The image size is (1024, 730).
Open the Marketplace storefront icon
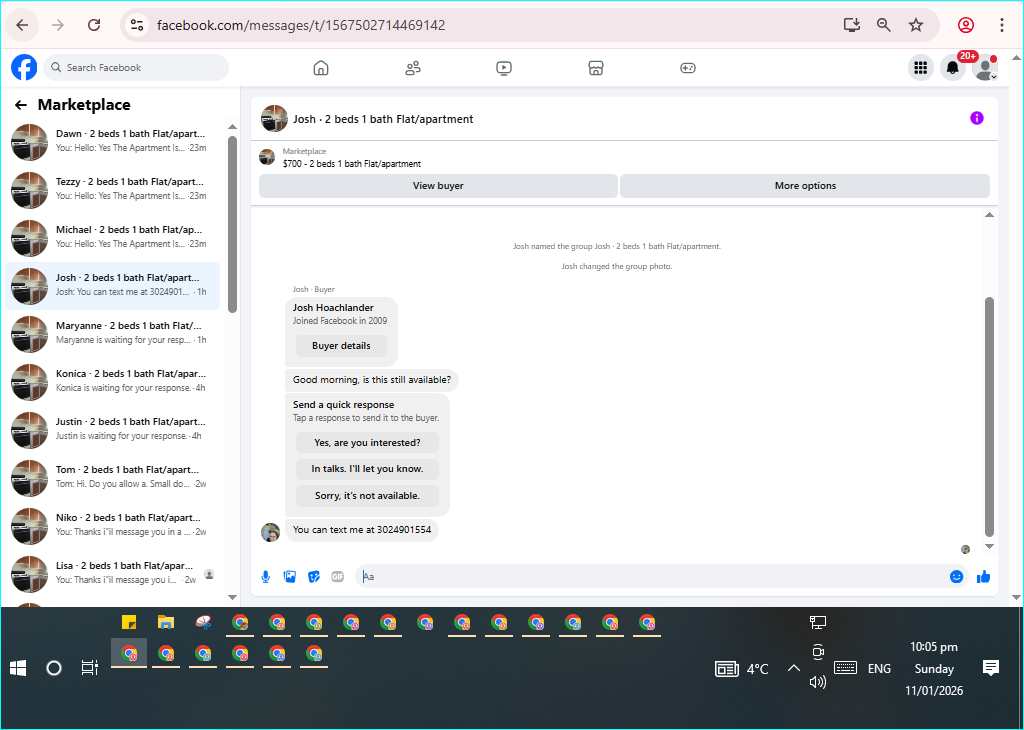click(596, 68)
